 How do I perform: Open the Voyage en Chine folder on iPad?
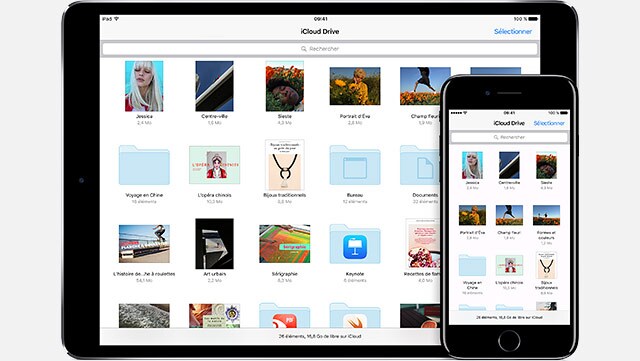pyautogui.click(x=144, y=165)
